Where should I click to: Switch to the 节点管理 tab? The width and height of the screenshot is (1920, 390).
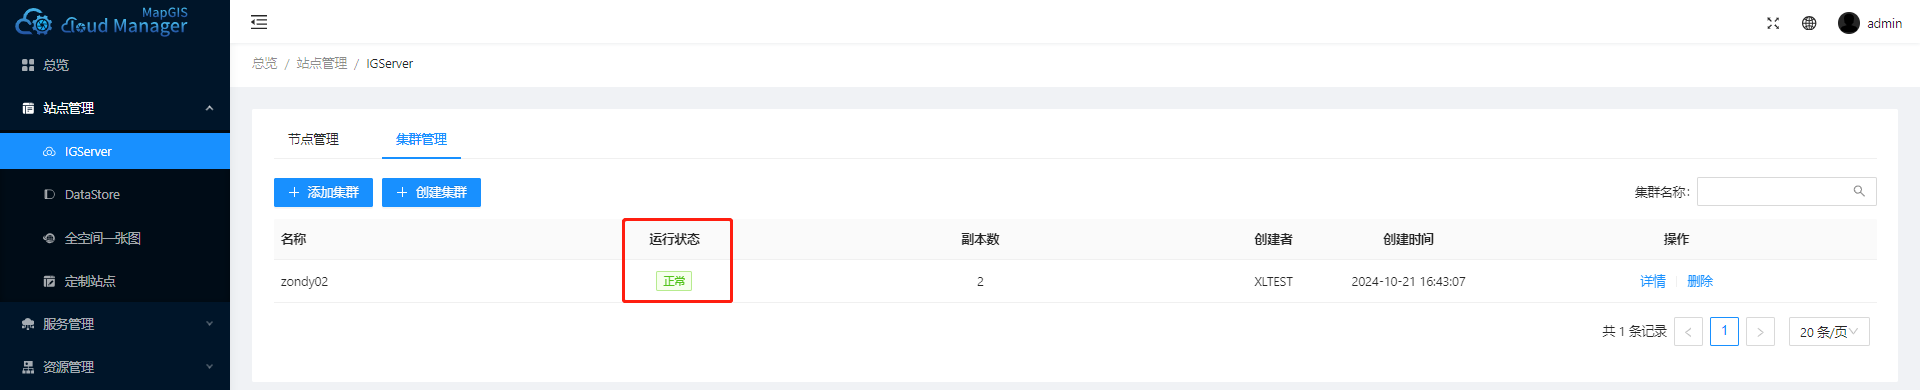point(313,139)
